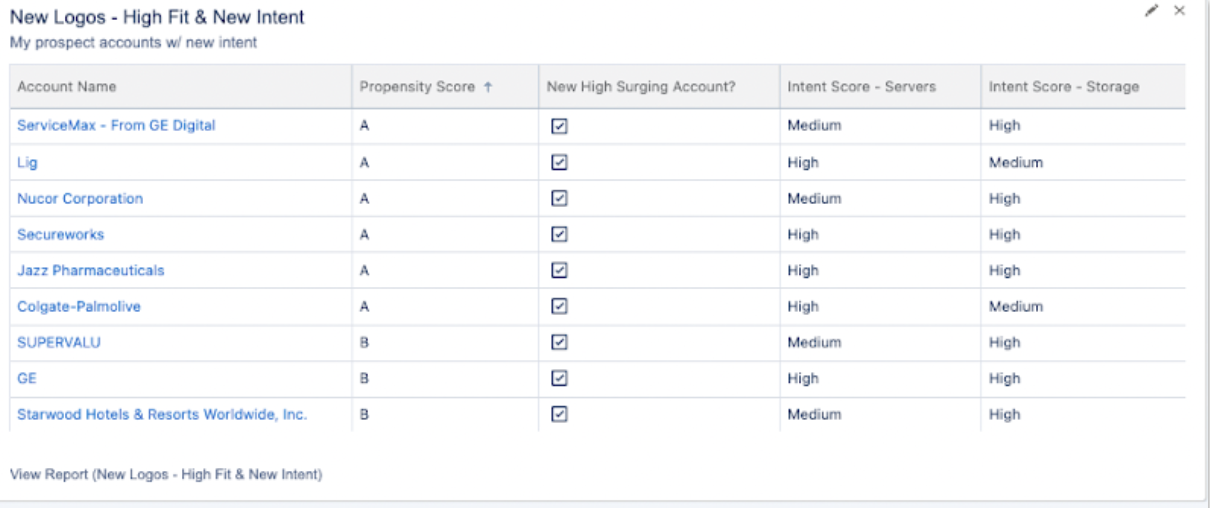Open Colgate-Palmolive account link
Image resolution: width=1210 pixels, height=508 pixels.
(x=79, y=306)
